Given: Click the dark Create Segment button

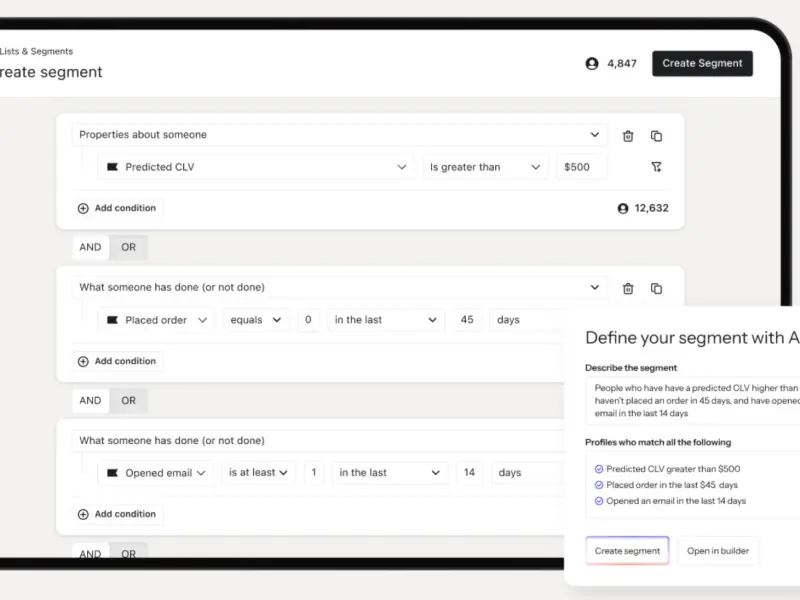Looking at the screenshot, I should click(702, 63).
